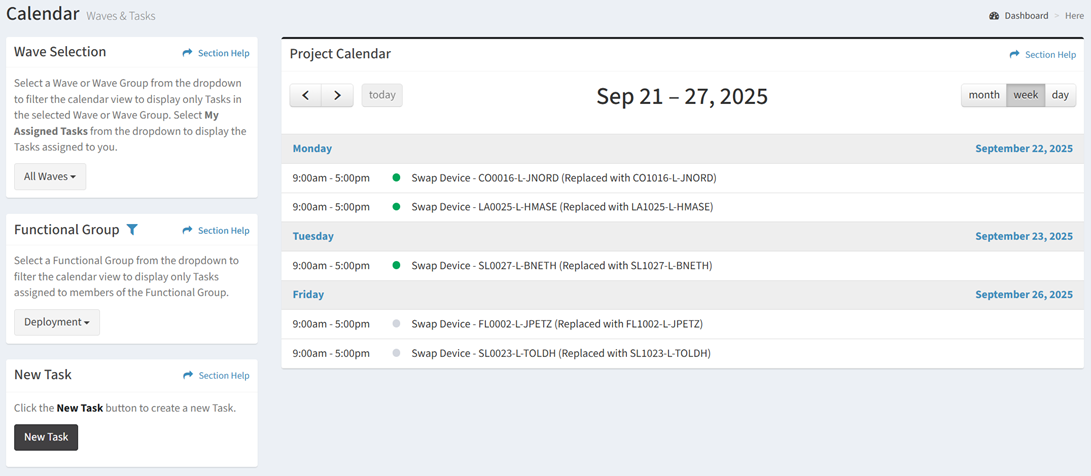Screen dimensions: 1091x476
Task: Click the next week arrow button
Action: click(x=337, y=95)
